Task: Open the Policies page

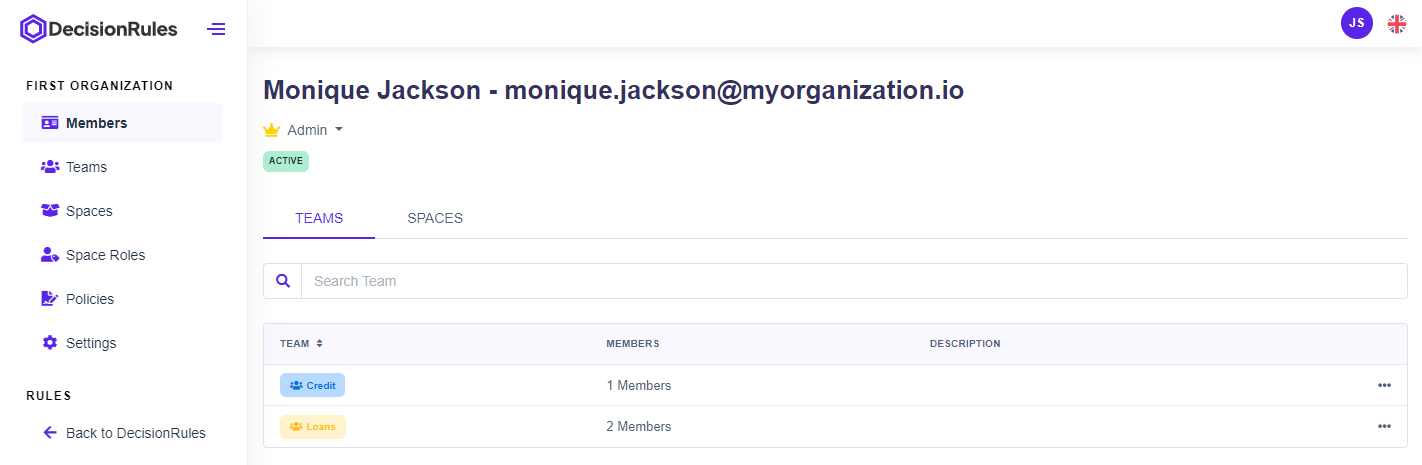Action: point(90,299)
